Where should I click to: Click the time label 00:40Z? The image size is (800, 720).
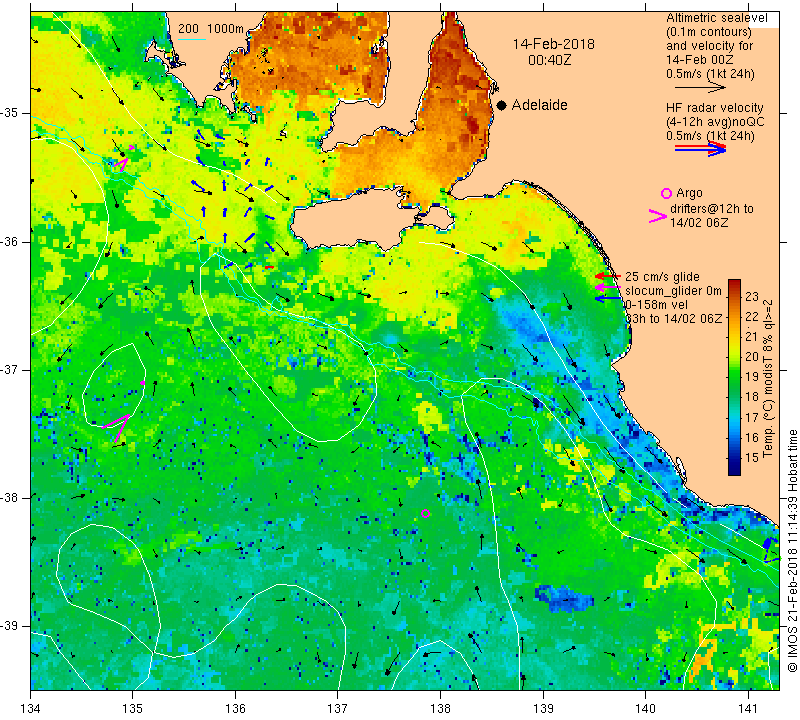[x=549, y=60]
